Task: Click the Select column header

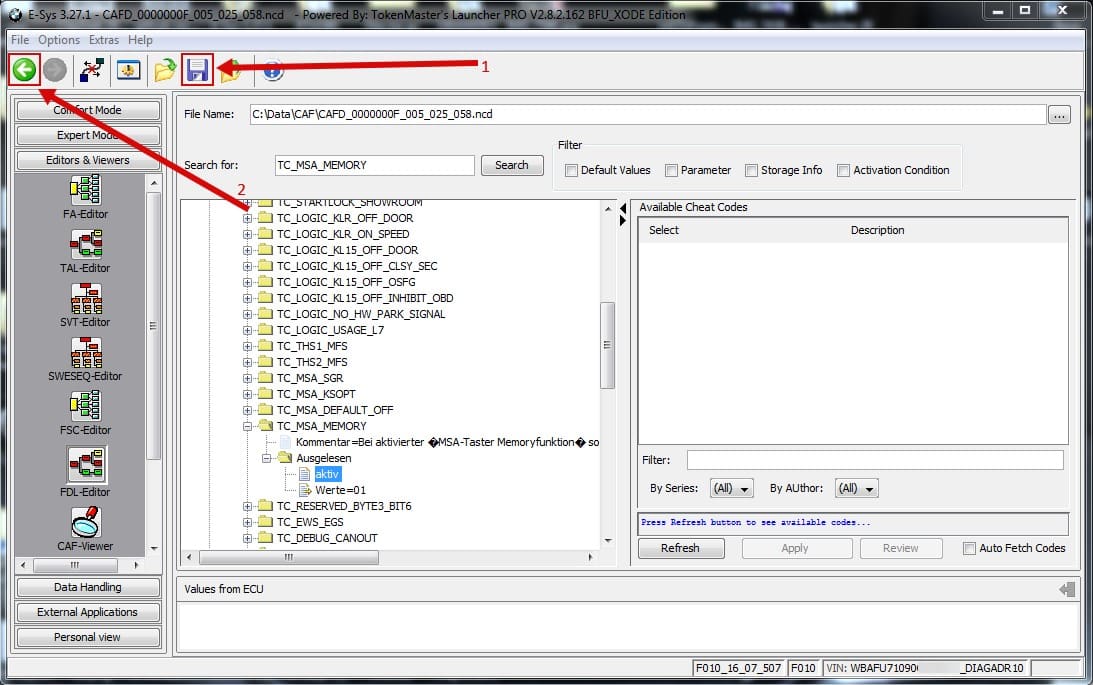Action: [664, 230]
